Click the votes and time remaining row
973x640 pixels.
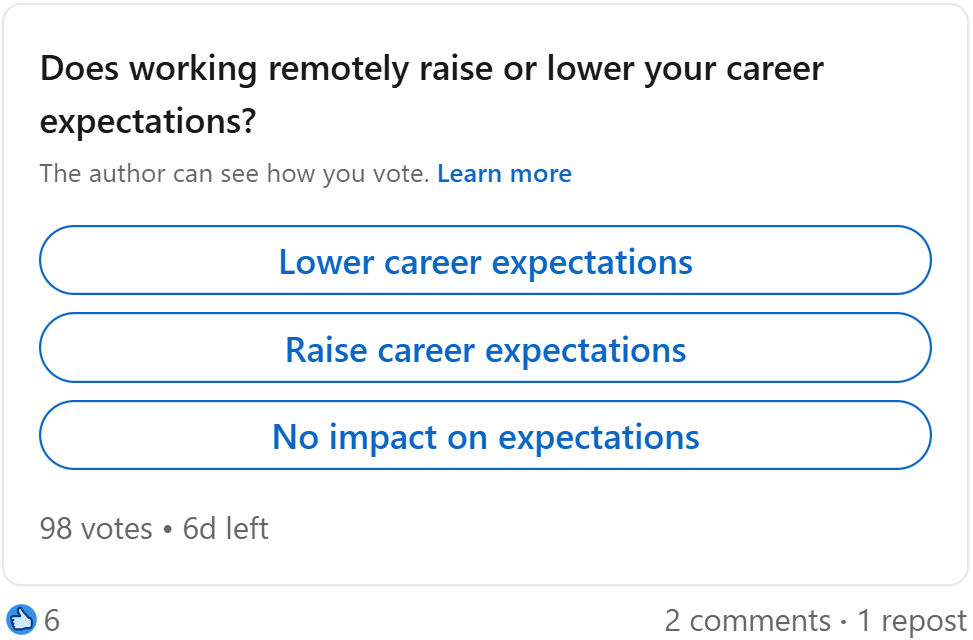[x=154, y=528]
